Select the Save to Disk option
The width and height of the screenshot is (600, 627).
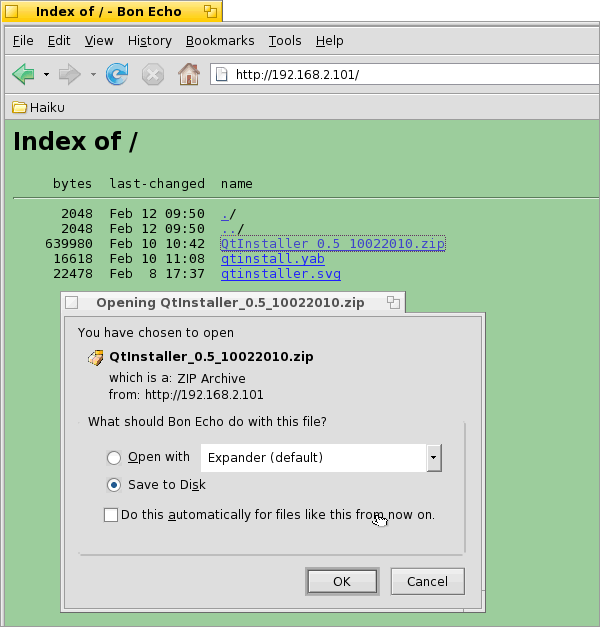tap(114, 485)
